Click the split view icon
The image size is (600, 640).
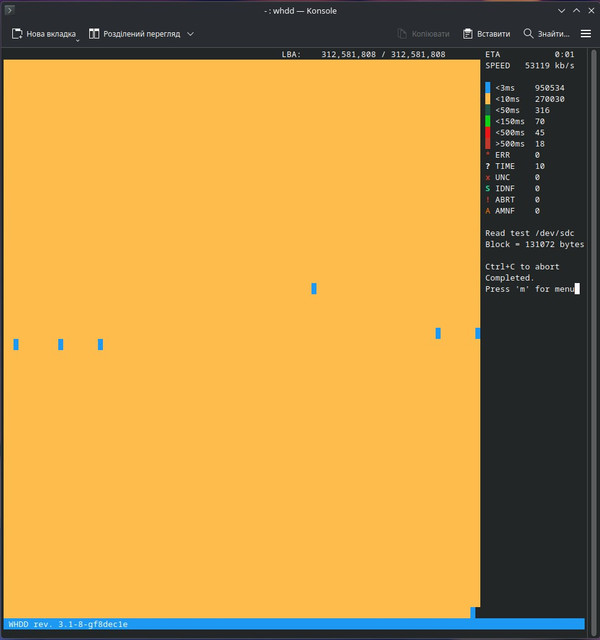point(94,34)
